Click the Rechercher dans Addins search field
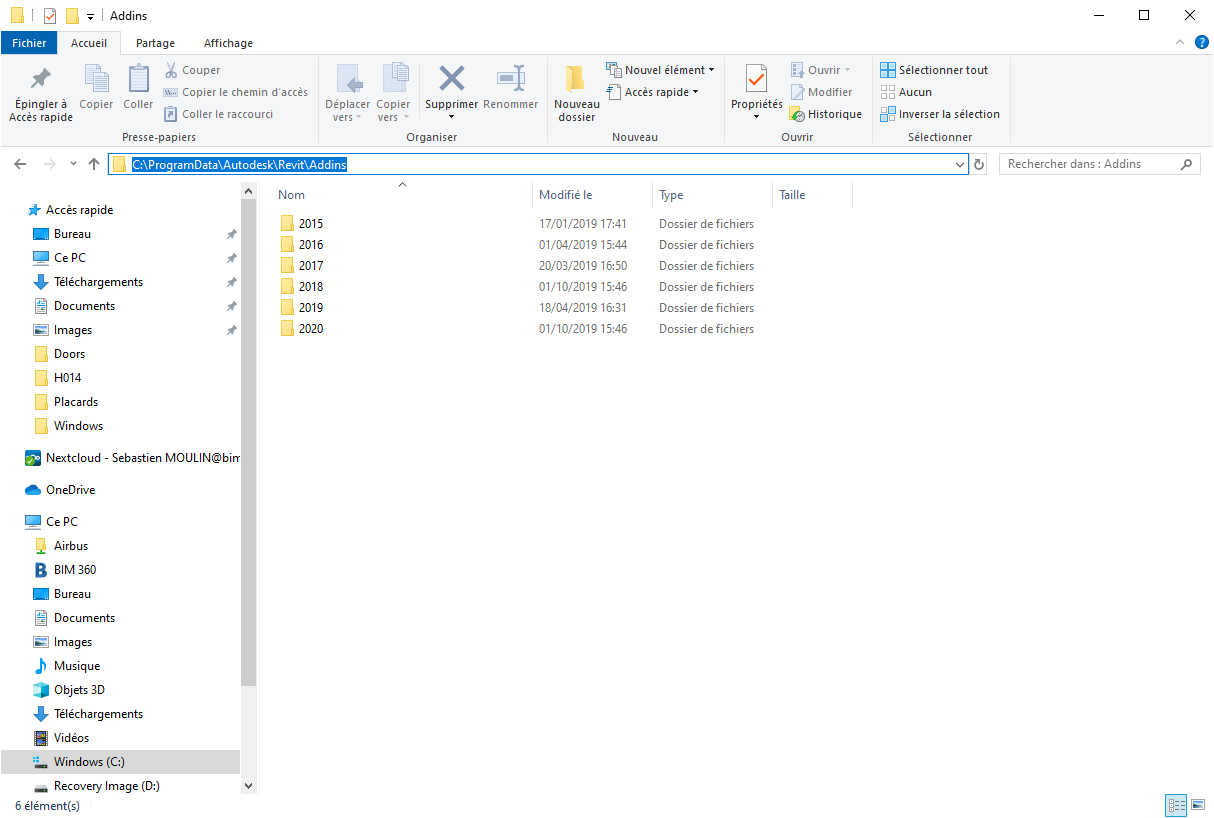 1090,164
